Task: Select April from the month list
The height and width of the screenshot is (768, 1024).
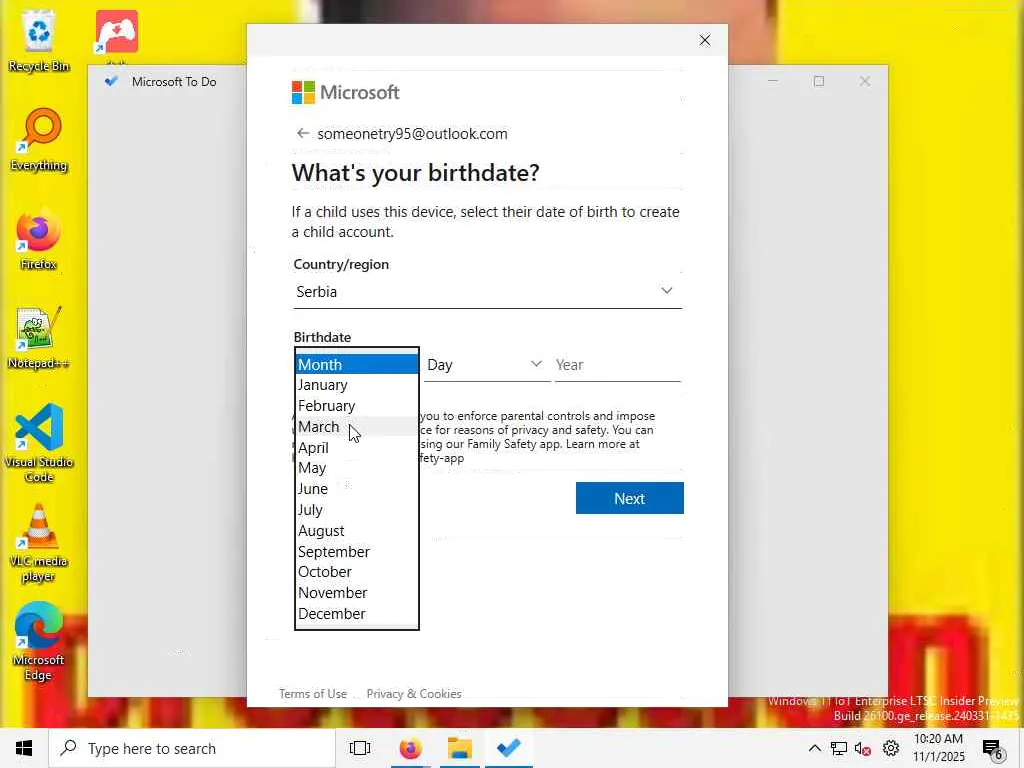Action: coord(357,448)
